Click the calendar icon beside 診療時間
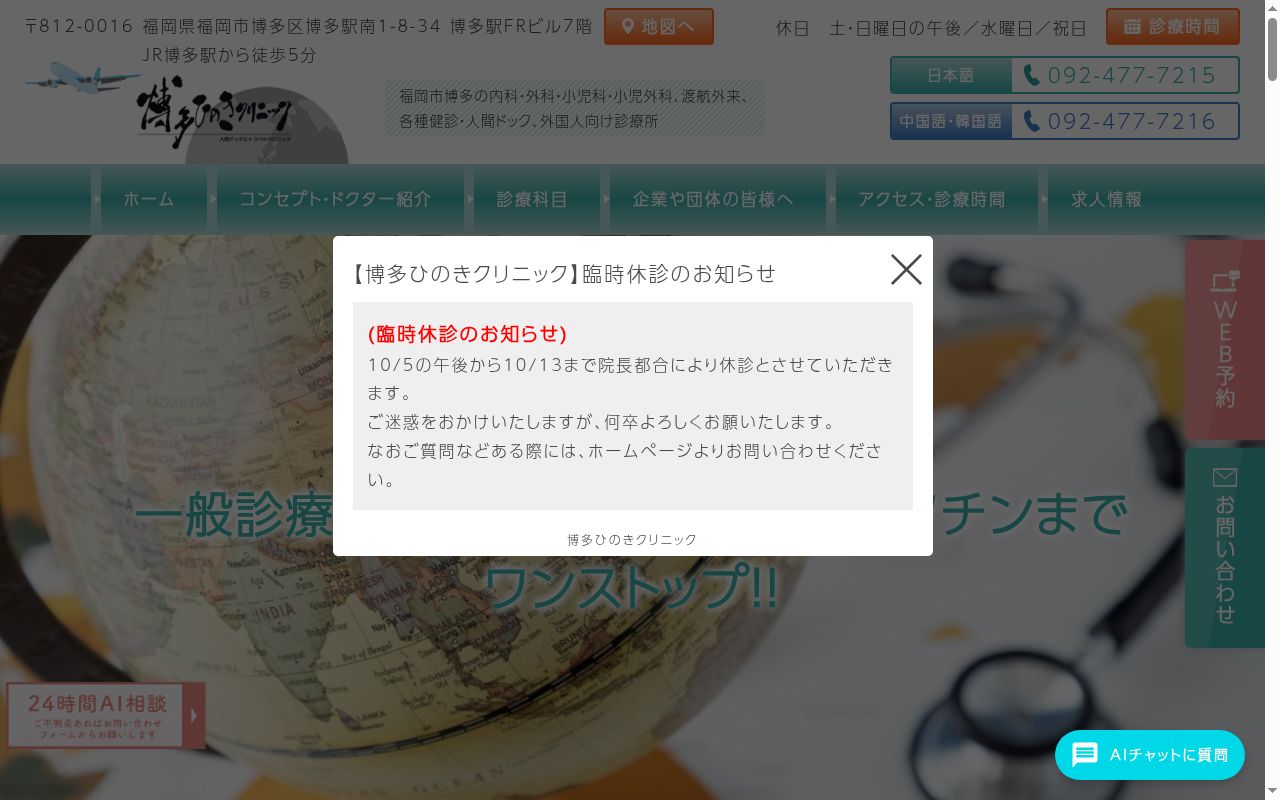 click(x=1132, y=26)
